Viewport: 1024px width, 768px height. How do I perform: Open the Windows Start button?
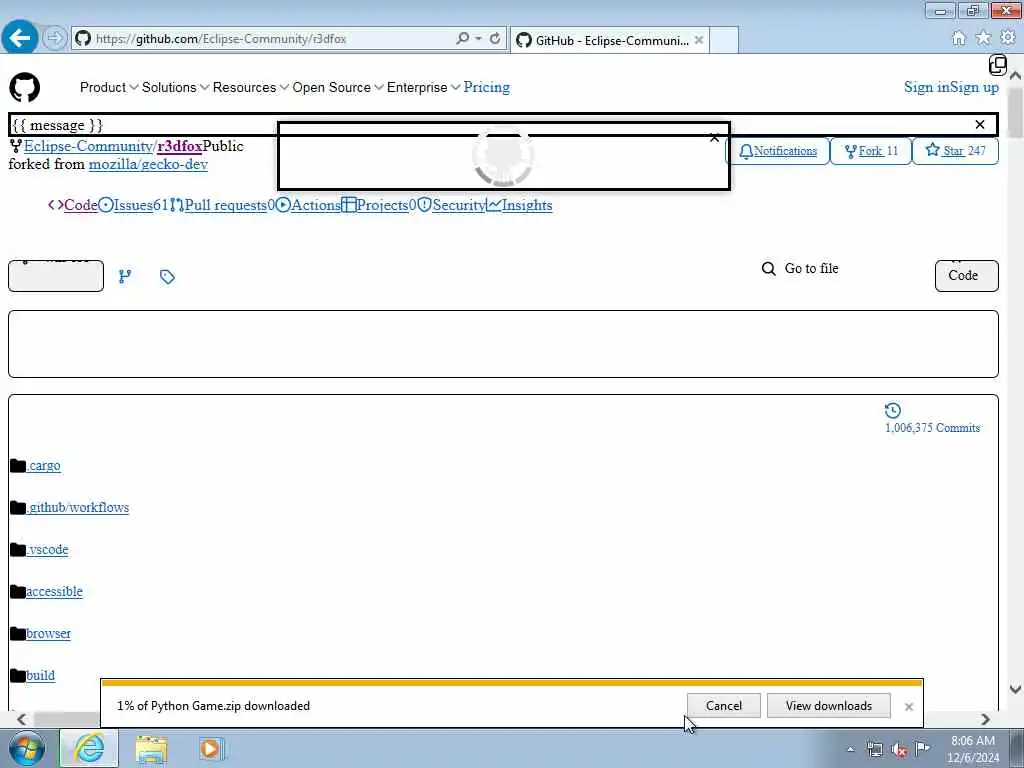27,748
